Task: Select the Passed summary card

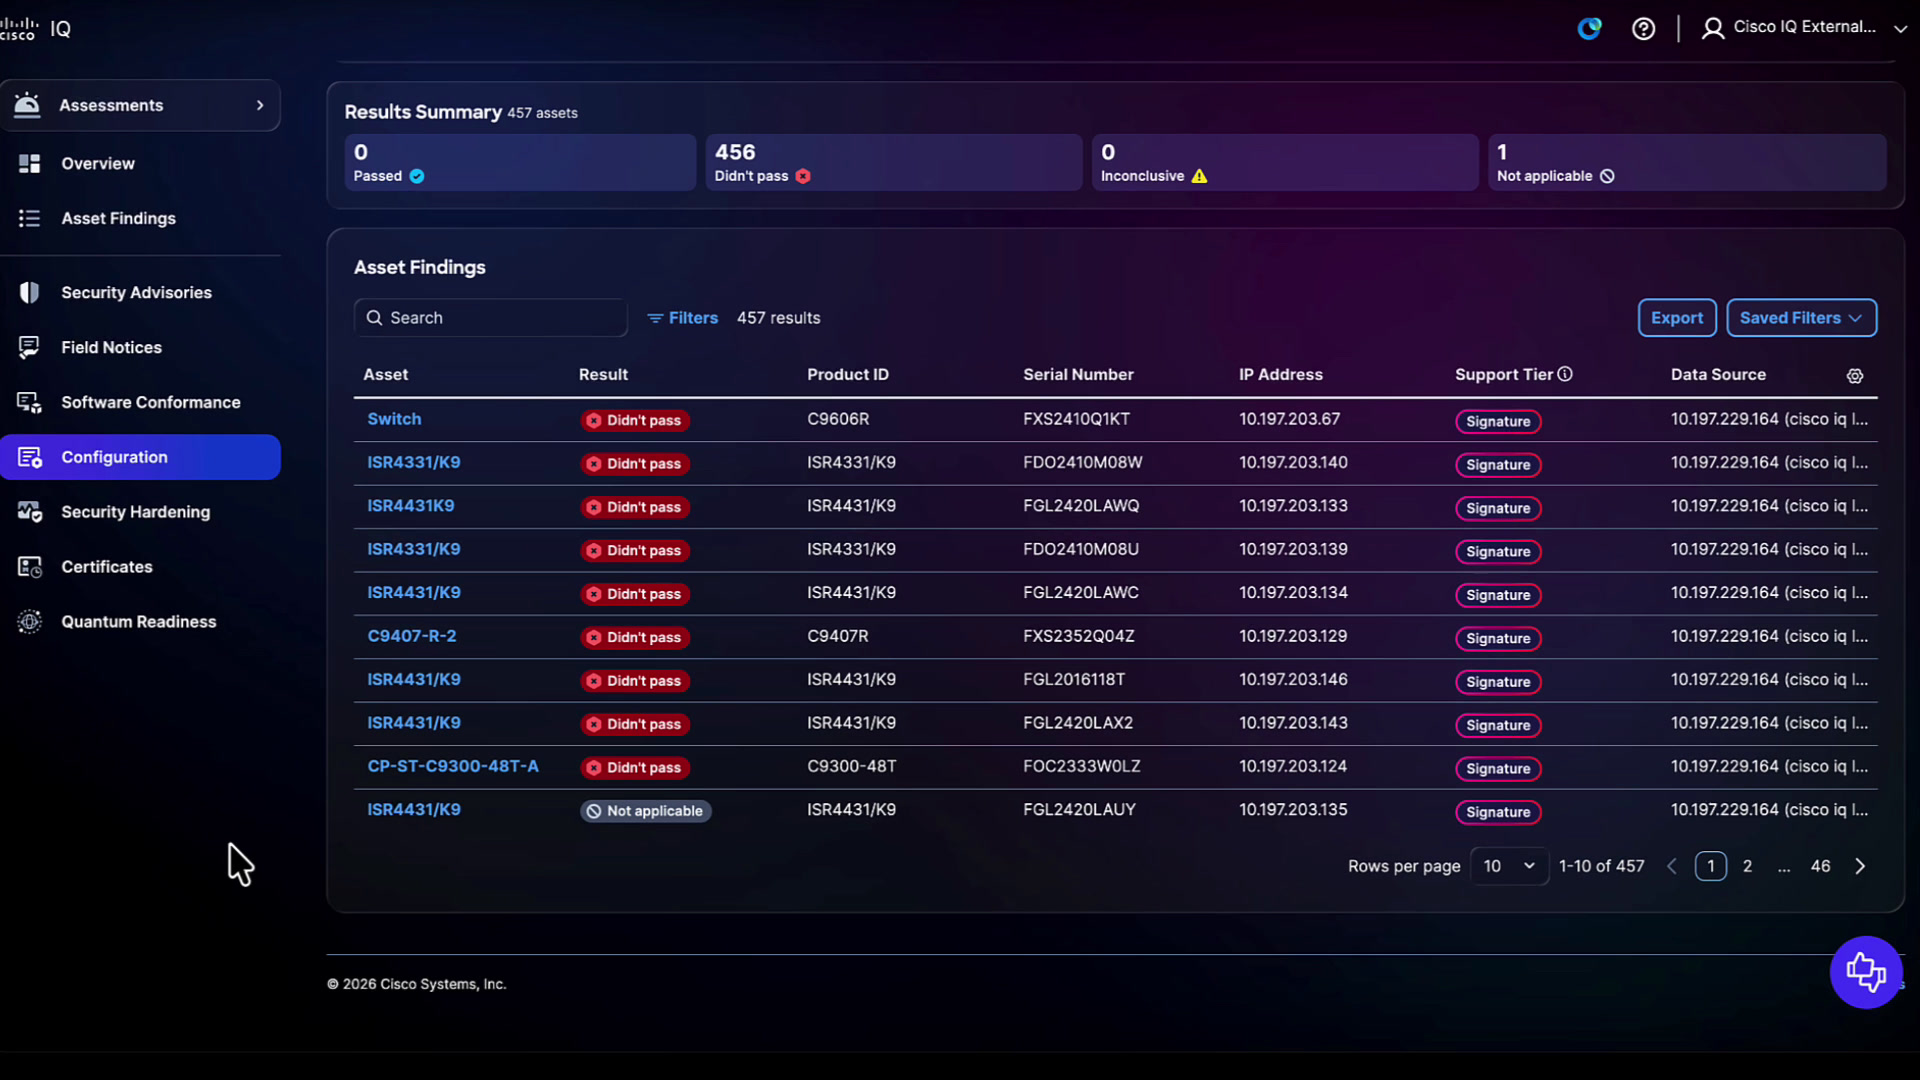Action: [x=520, y=162]
